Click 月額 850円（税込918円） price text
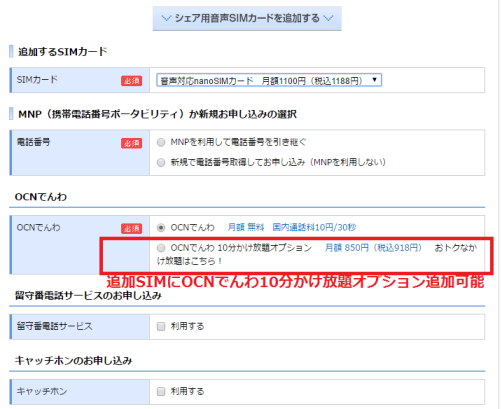The image size is (502, 409). pos(373,248)
